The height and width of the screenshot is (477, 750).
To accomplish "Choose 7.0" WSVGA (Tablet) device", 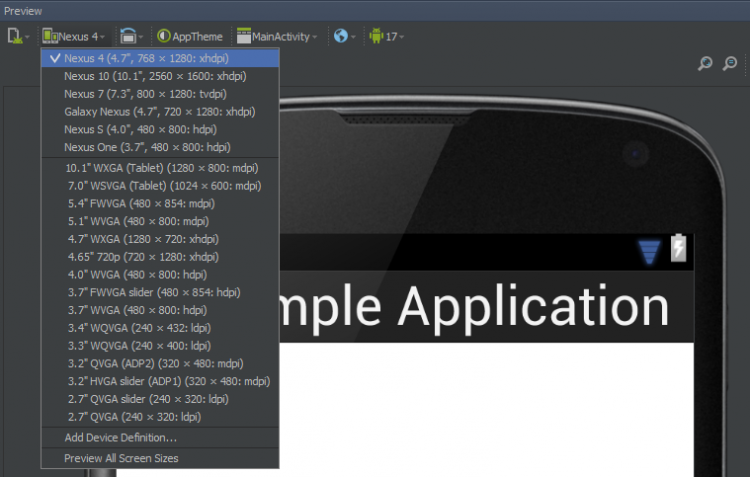I will 160,186.
